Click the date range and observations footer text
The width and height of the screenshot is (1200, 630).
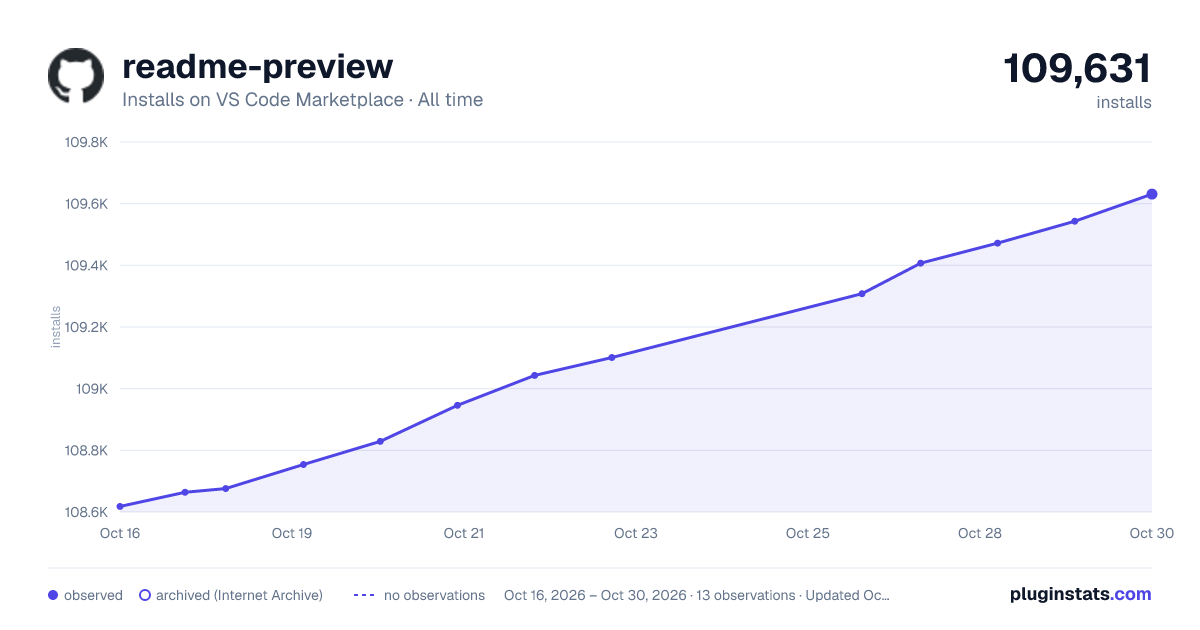(x=697, y=595)
